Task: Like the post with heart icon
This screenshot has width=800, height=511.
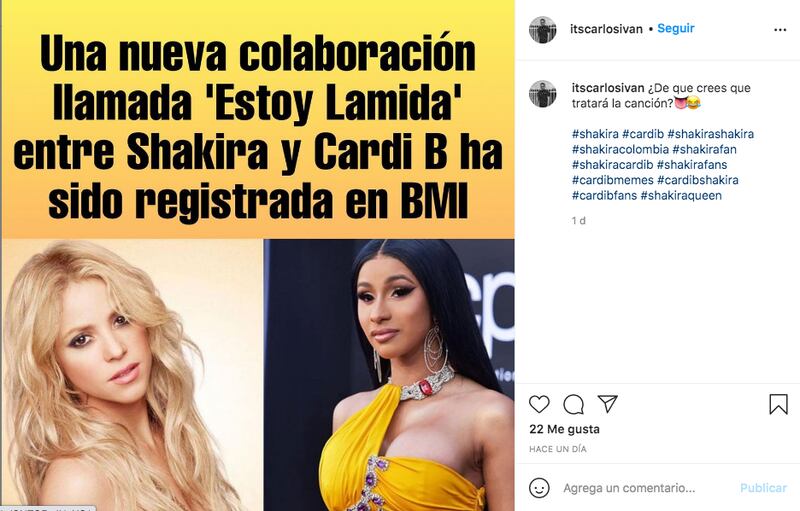Action: (x=539, y=404)
